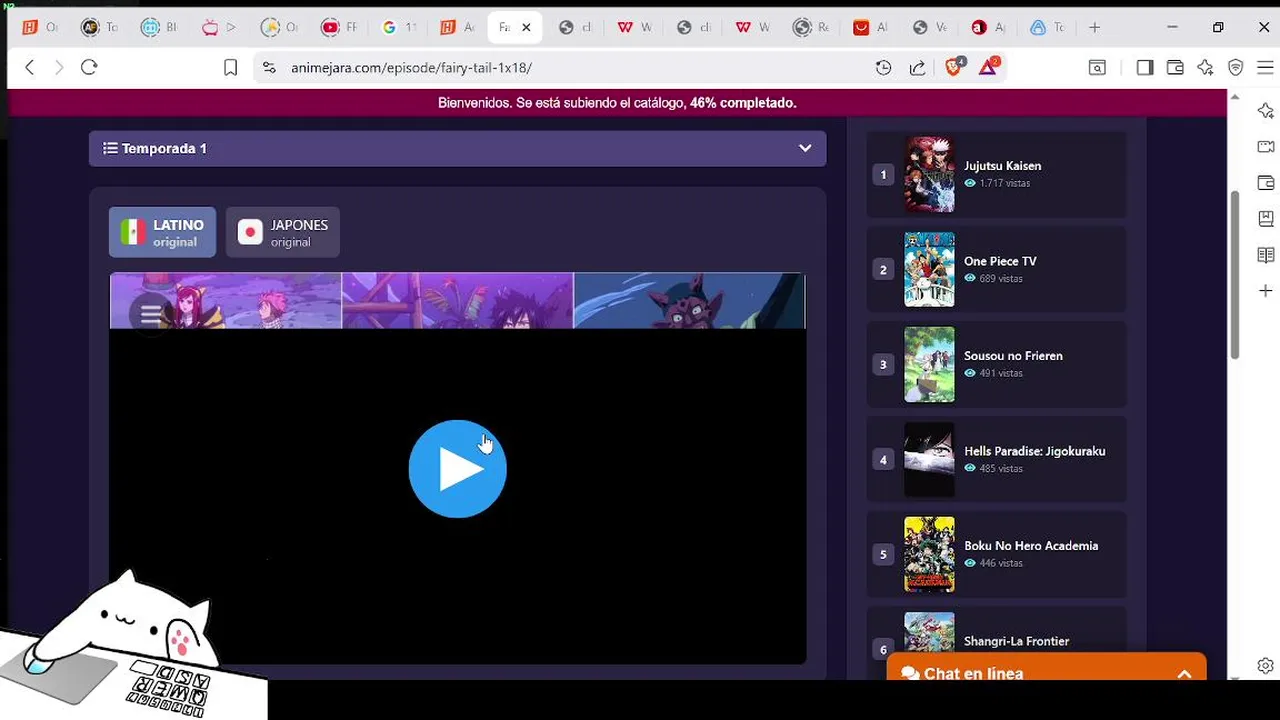Open the wallet in the sidebar
1280x720 pixels.
[x=1266, y=183]
